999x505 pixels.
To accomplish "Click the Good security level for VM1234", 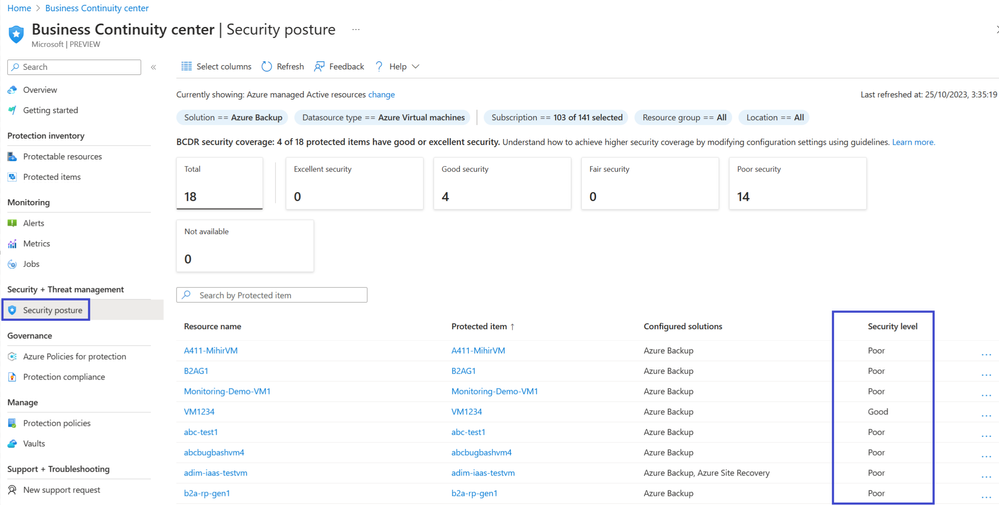I will pos(878,411).
